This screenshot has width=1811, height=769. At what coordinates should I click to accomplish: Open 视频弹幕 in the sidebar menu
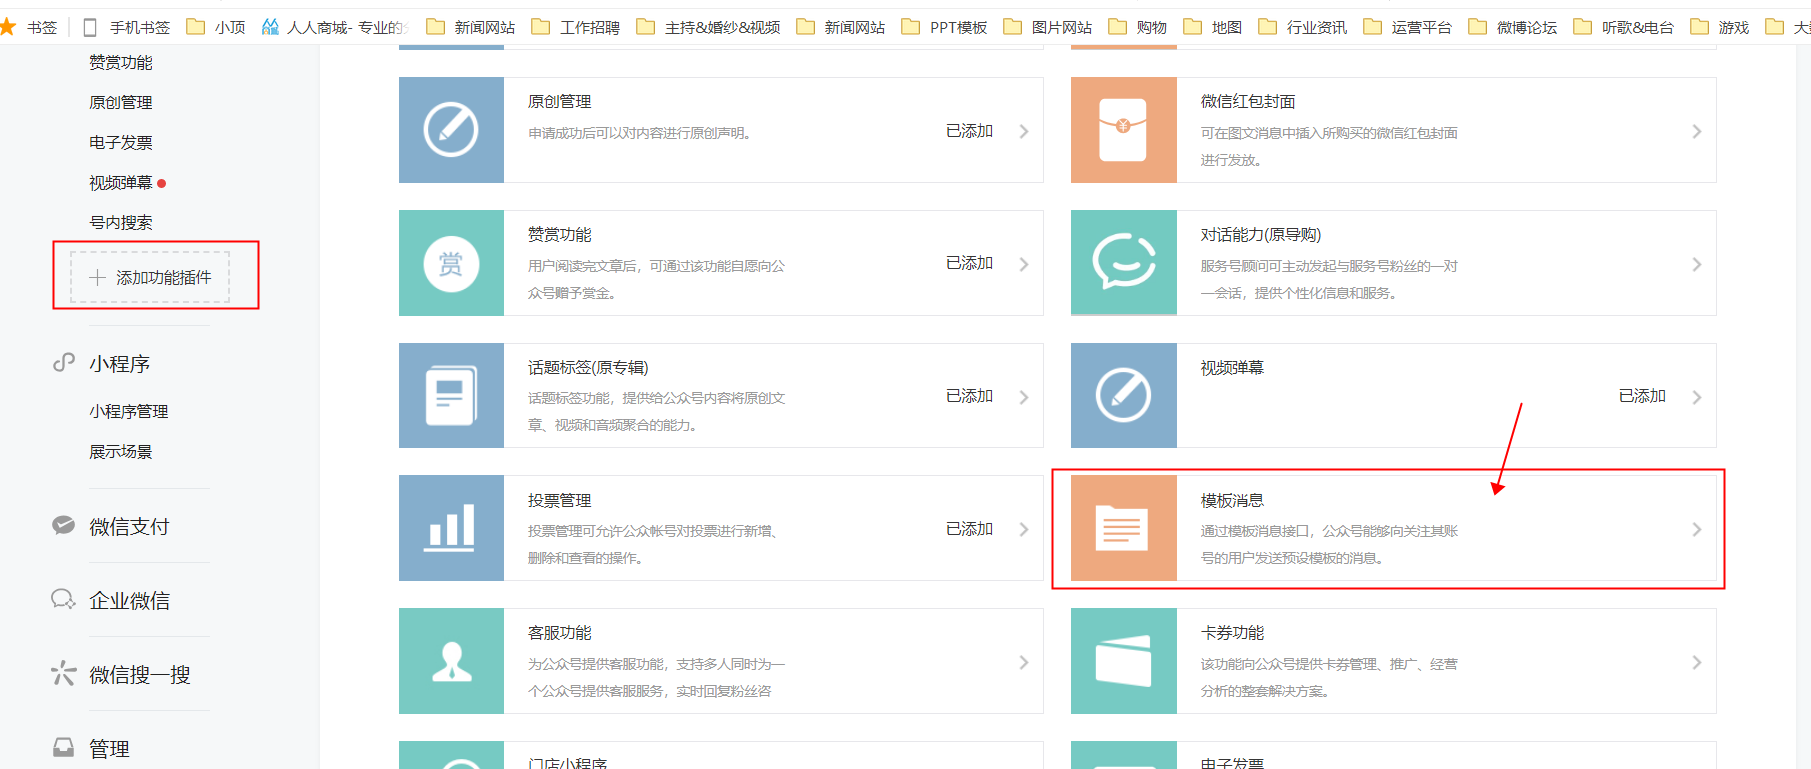point(121,182)
